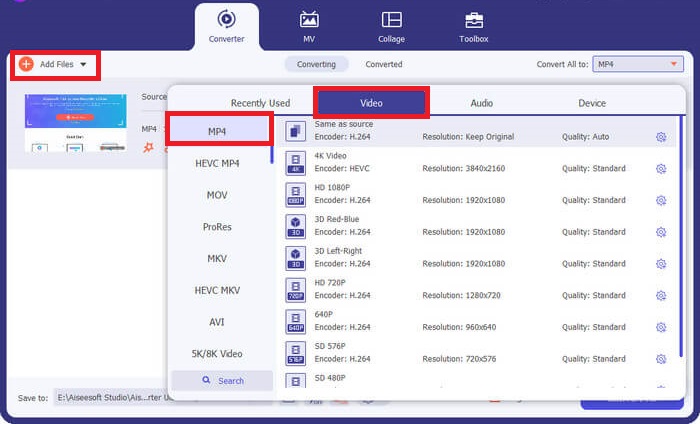700x424 pixels.
Task: Click the 4K Video preset icon
Action: click(x=296, y=163)
